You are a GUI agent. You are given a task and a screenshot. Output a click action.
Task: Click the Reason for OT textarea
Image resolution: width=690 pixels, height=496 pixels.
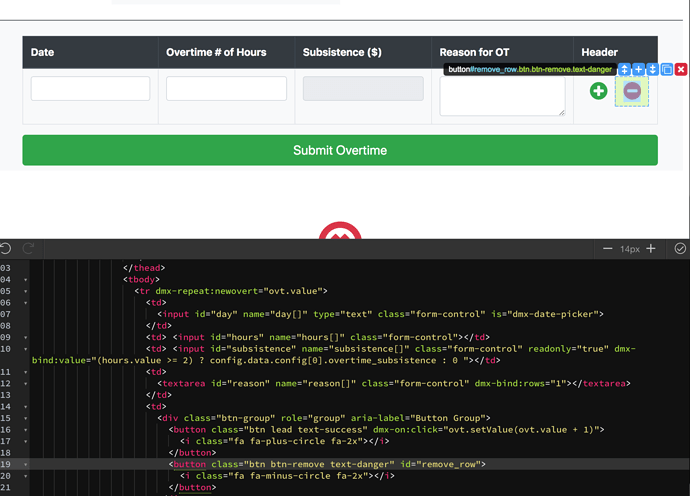tap(502, 96)
